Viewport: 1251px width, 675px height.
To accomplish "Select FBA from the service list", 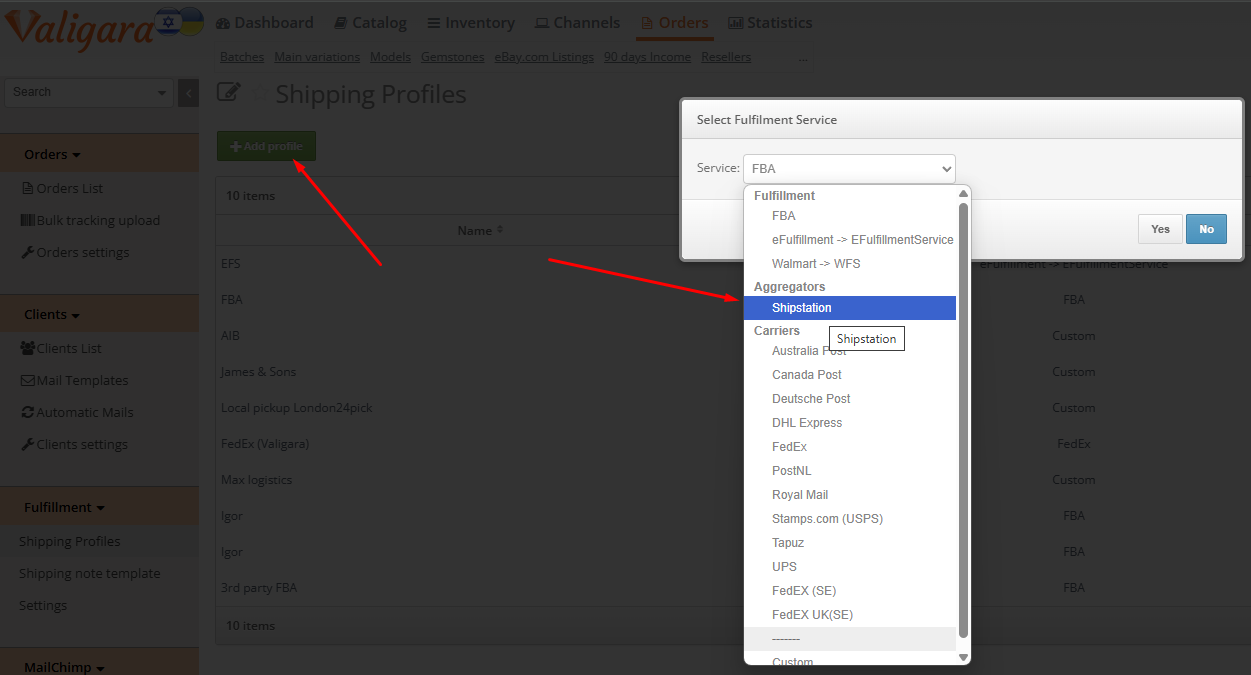I will 850,216.
